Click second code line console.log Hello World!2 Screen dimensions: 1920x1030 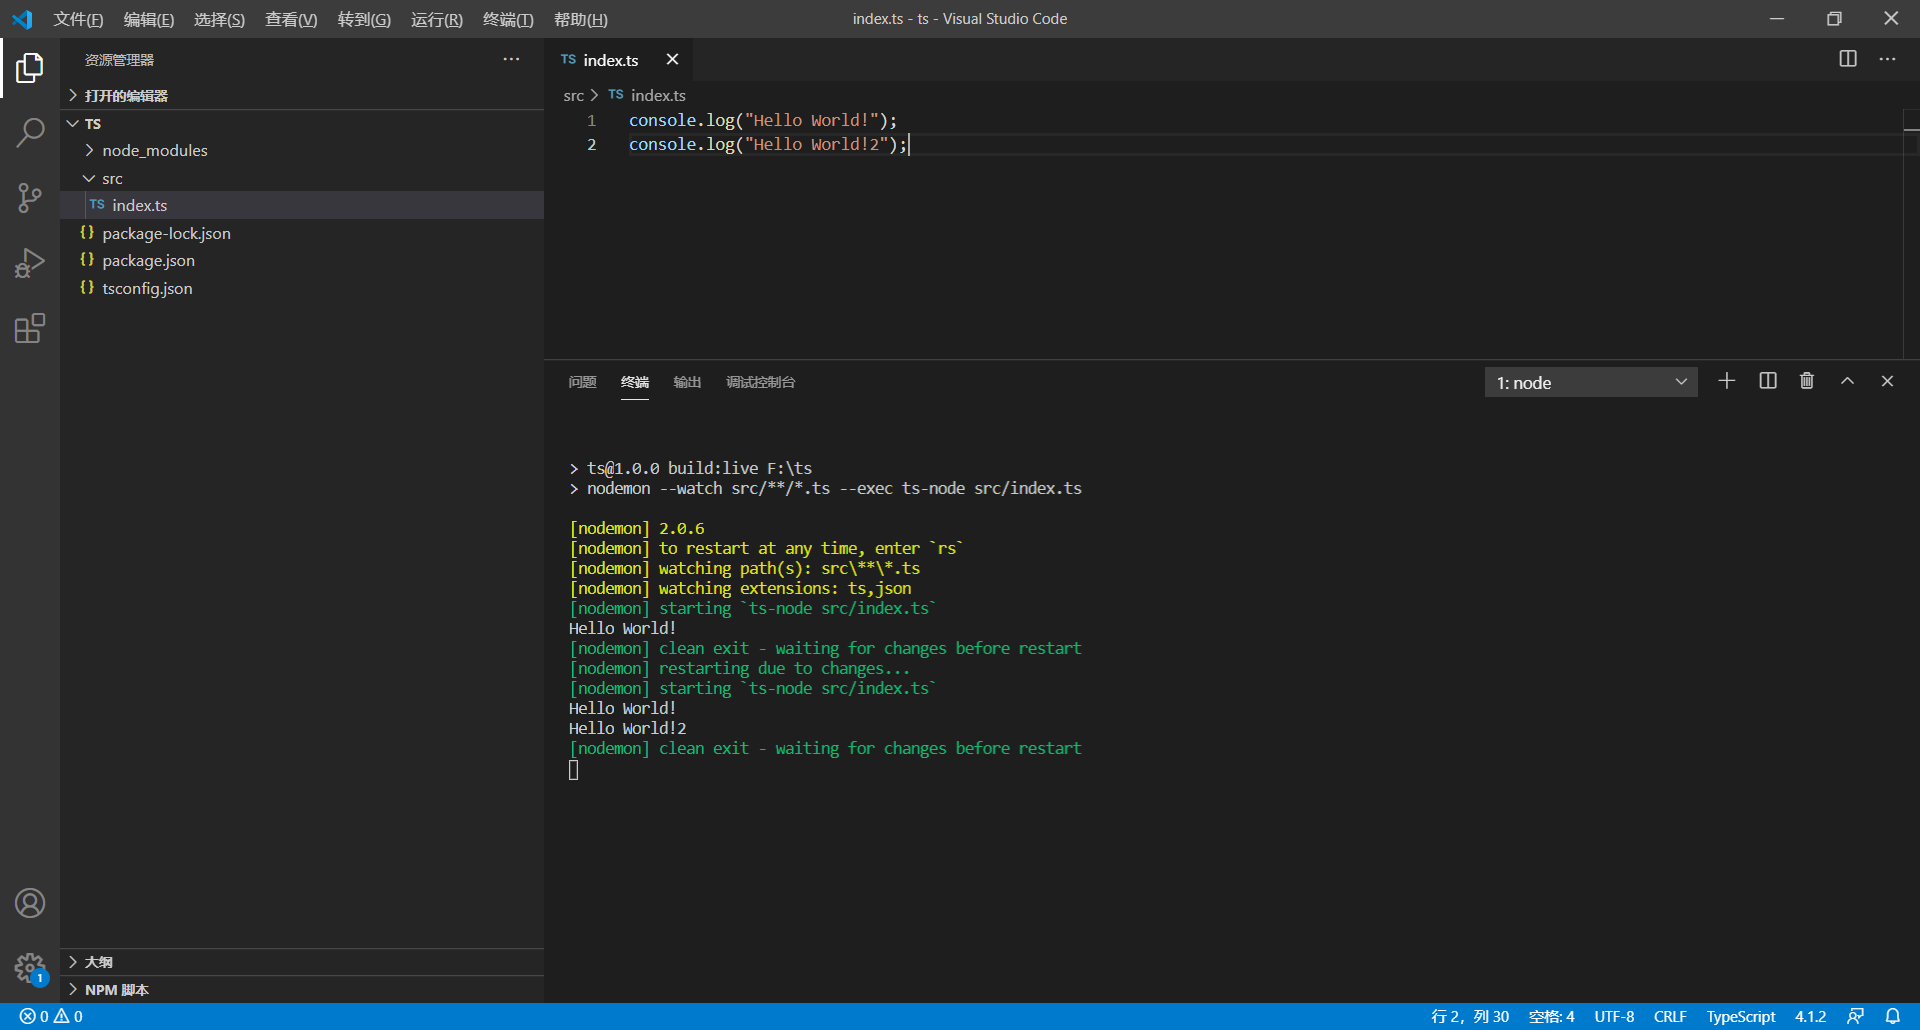(x=768, y=144)
